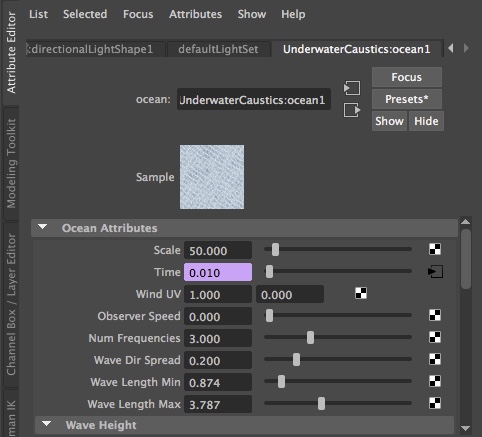
Task: Click the Scale slider handle
Action: pos(275,249)
